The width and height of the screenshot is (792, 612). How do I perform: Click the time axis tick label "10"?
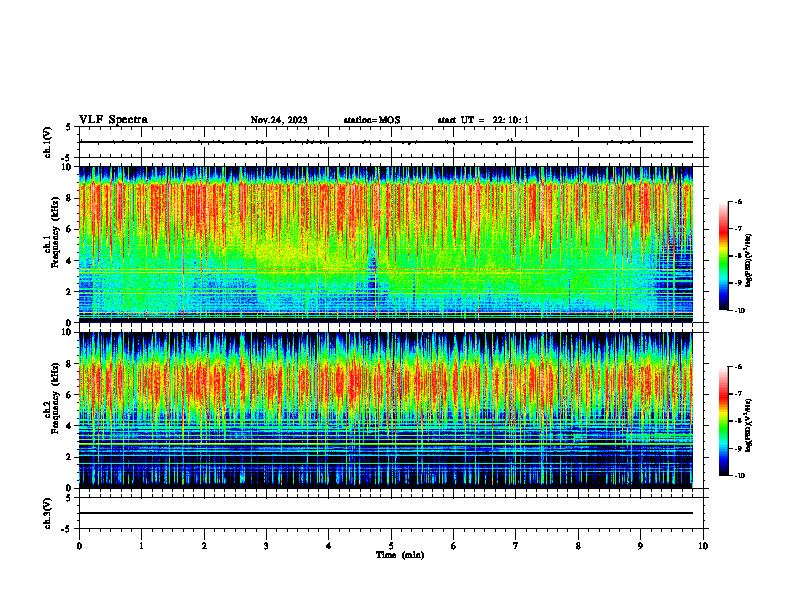coord(703,546)
